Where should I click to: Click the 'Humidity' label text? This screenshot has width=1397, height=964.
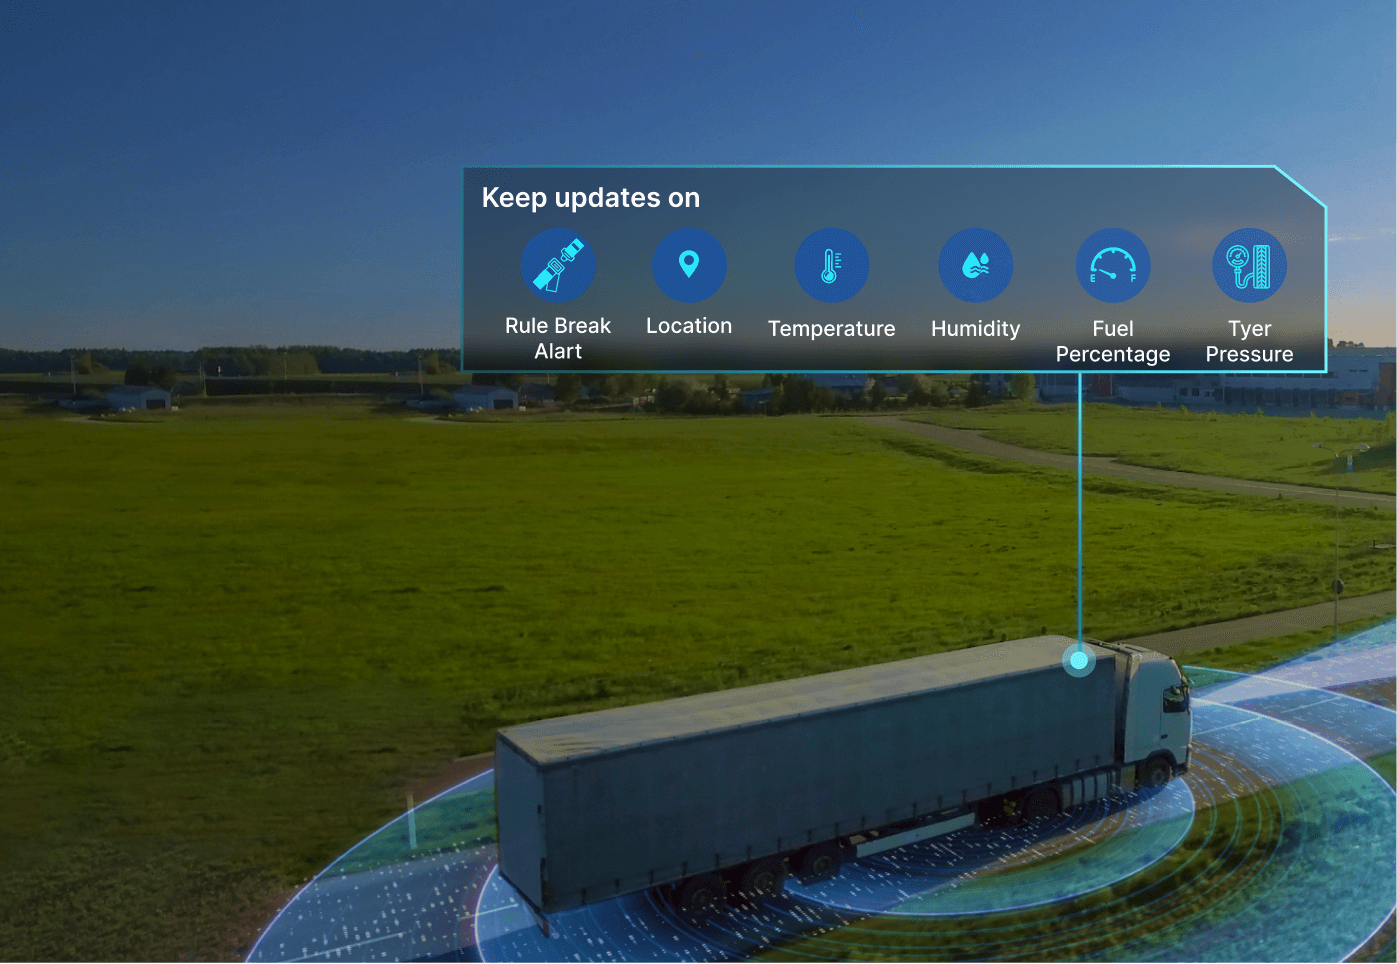pyautogui.click(x=975, y=329)
